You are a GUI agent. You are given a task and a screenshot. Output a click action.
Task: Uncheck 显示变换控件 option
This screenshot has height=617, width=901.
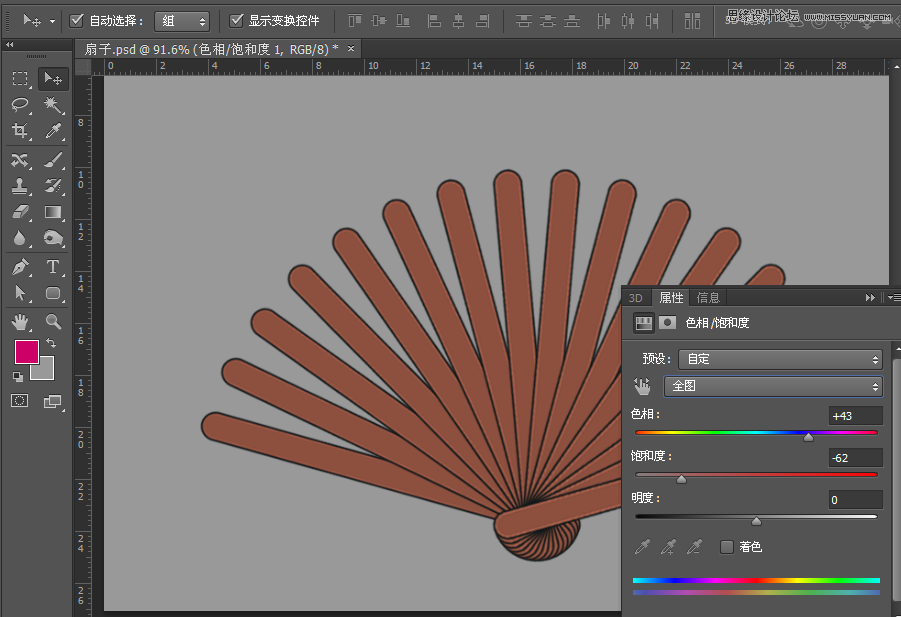click(x=237, y=20)
